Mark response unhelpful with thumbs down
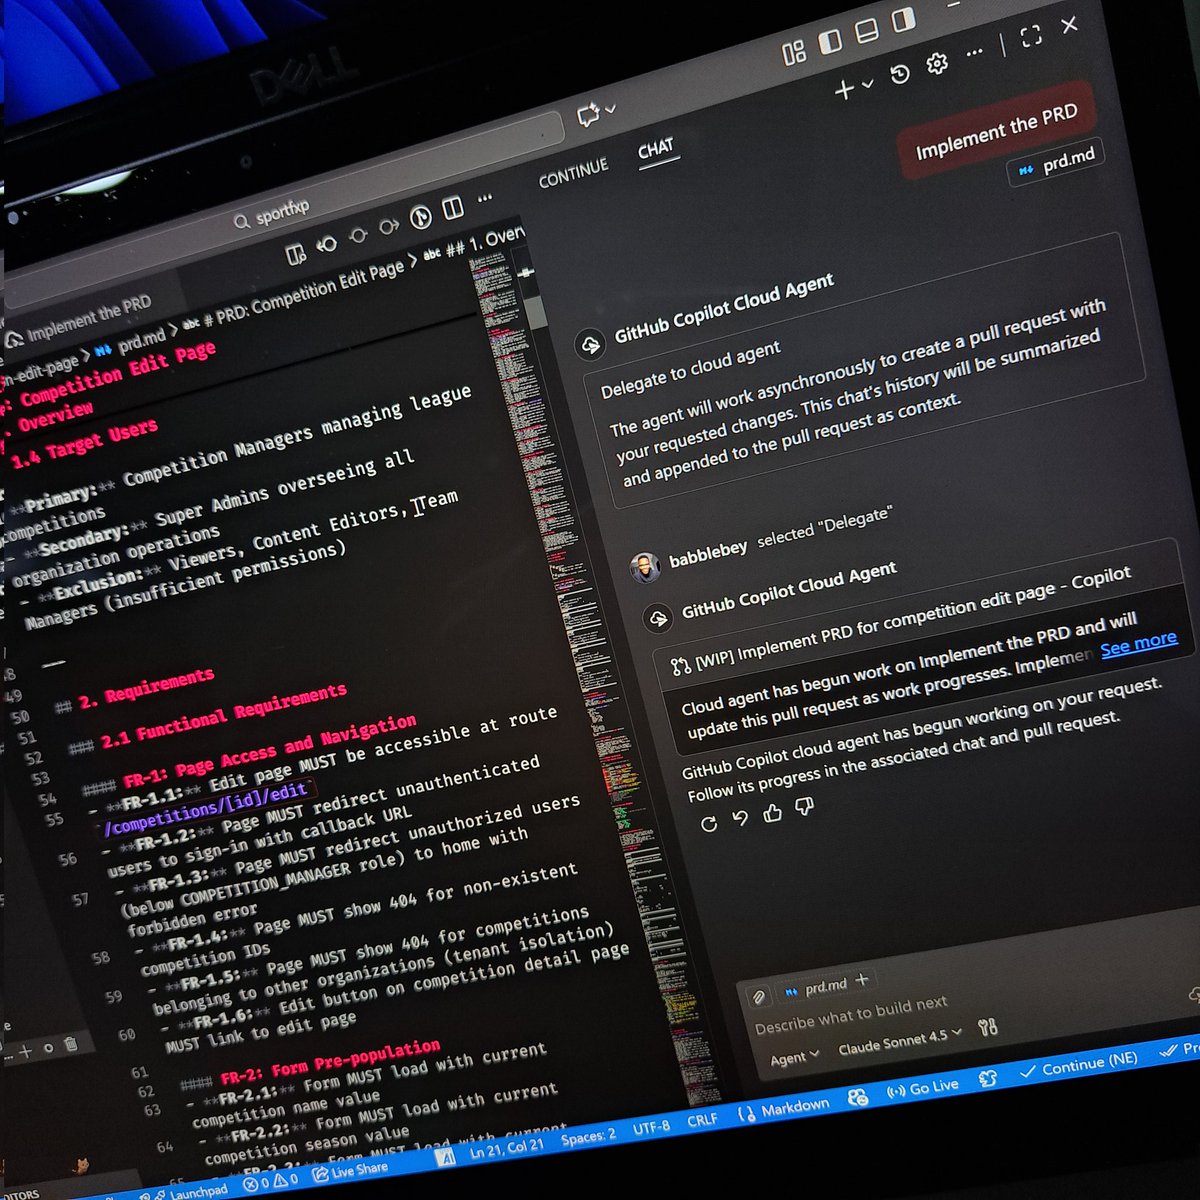1200x1200 pixels. pos(804,806)
